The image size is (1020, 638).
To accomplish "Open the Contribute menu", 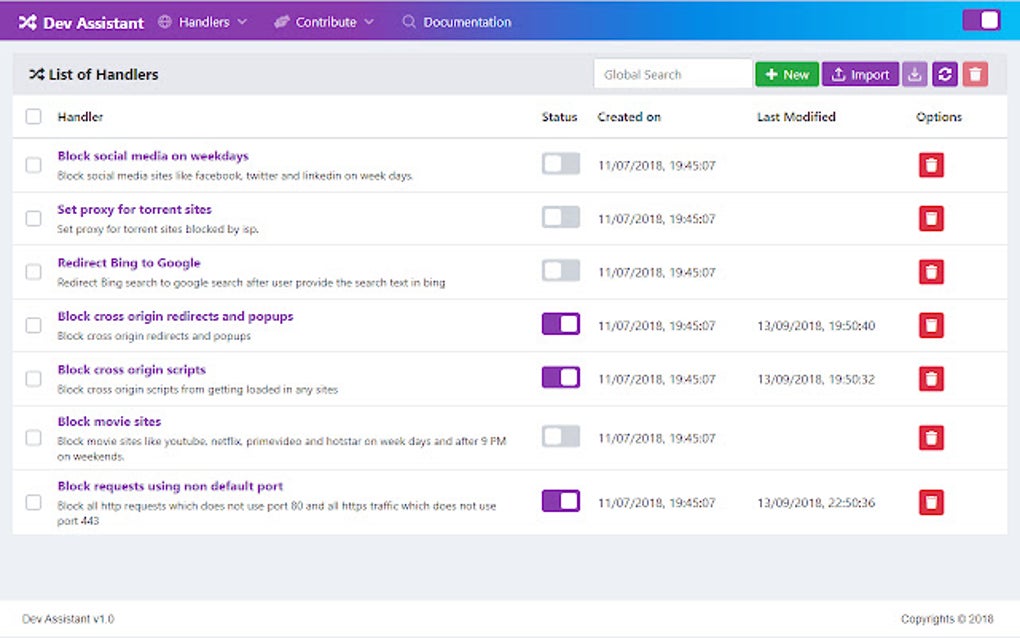I will tap(324, 22).
